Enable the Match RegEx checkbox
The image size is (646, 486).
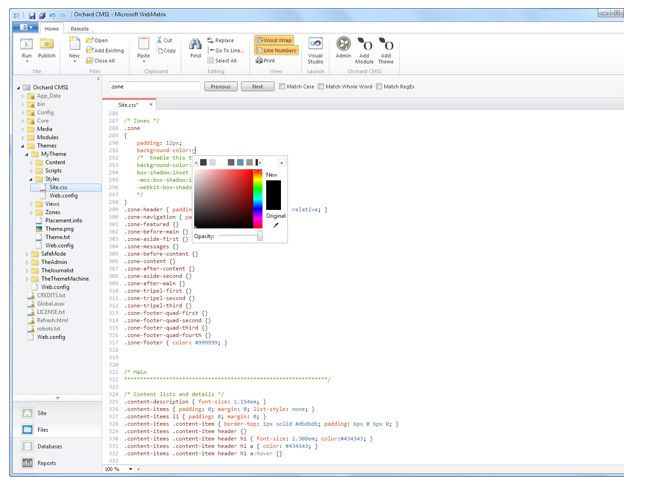tap(379, 86)
